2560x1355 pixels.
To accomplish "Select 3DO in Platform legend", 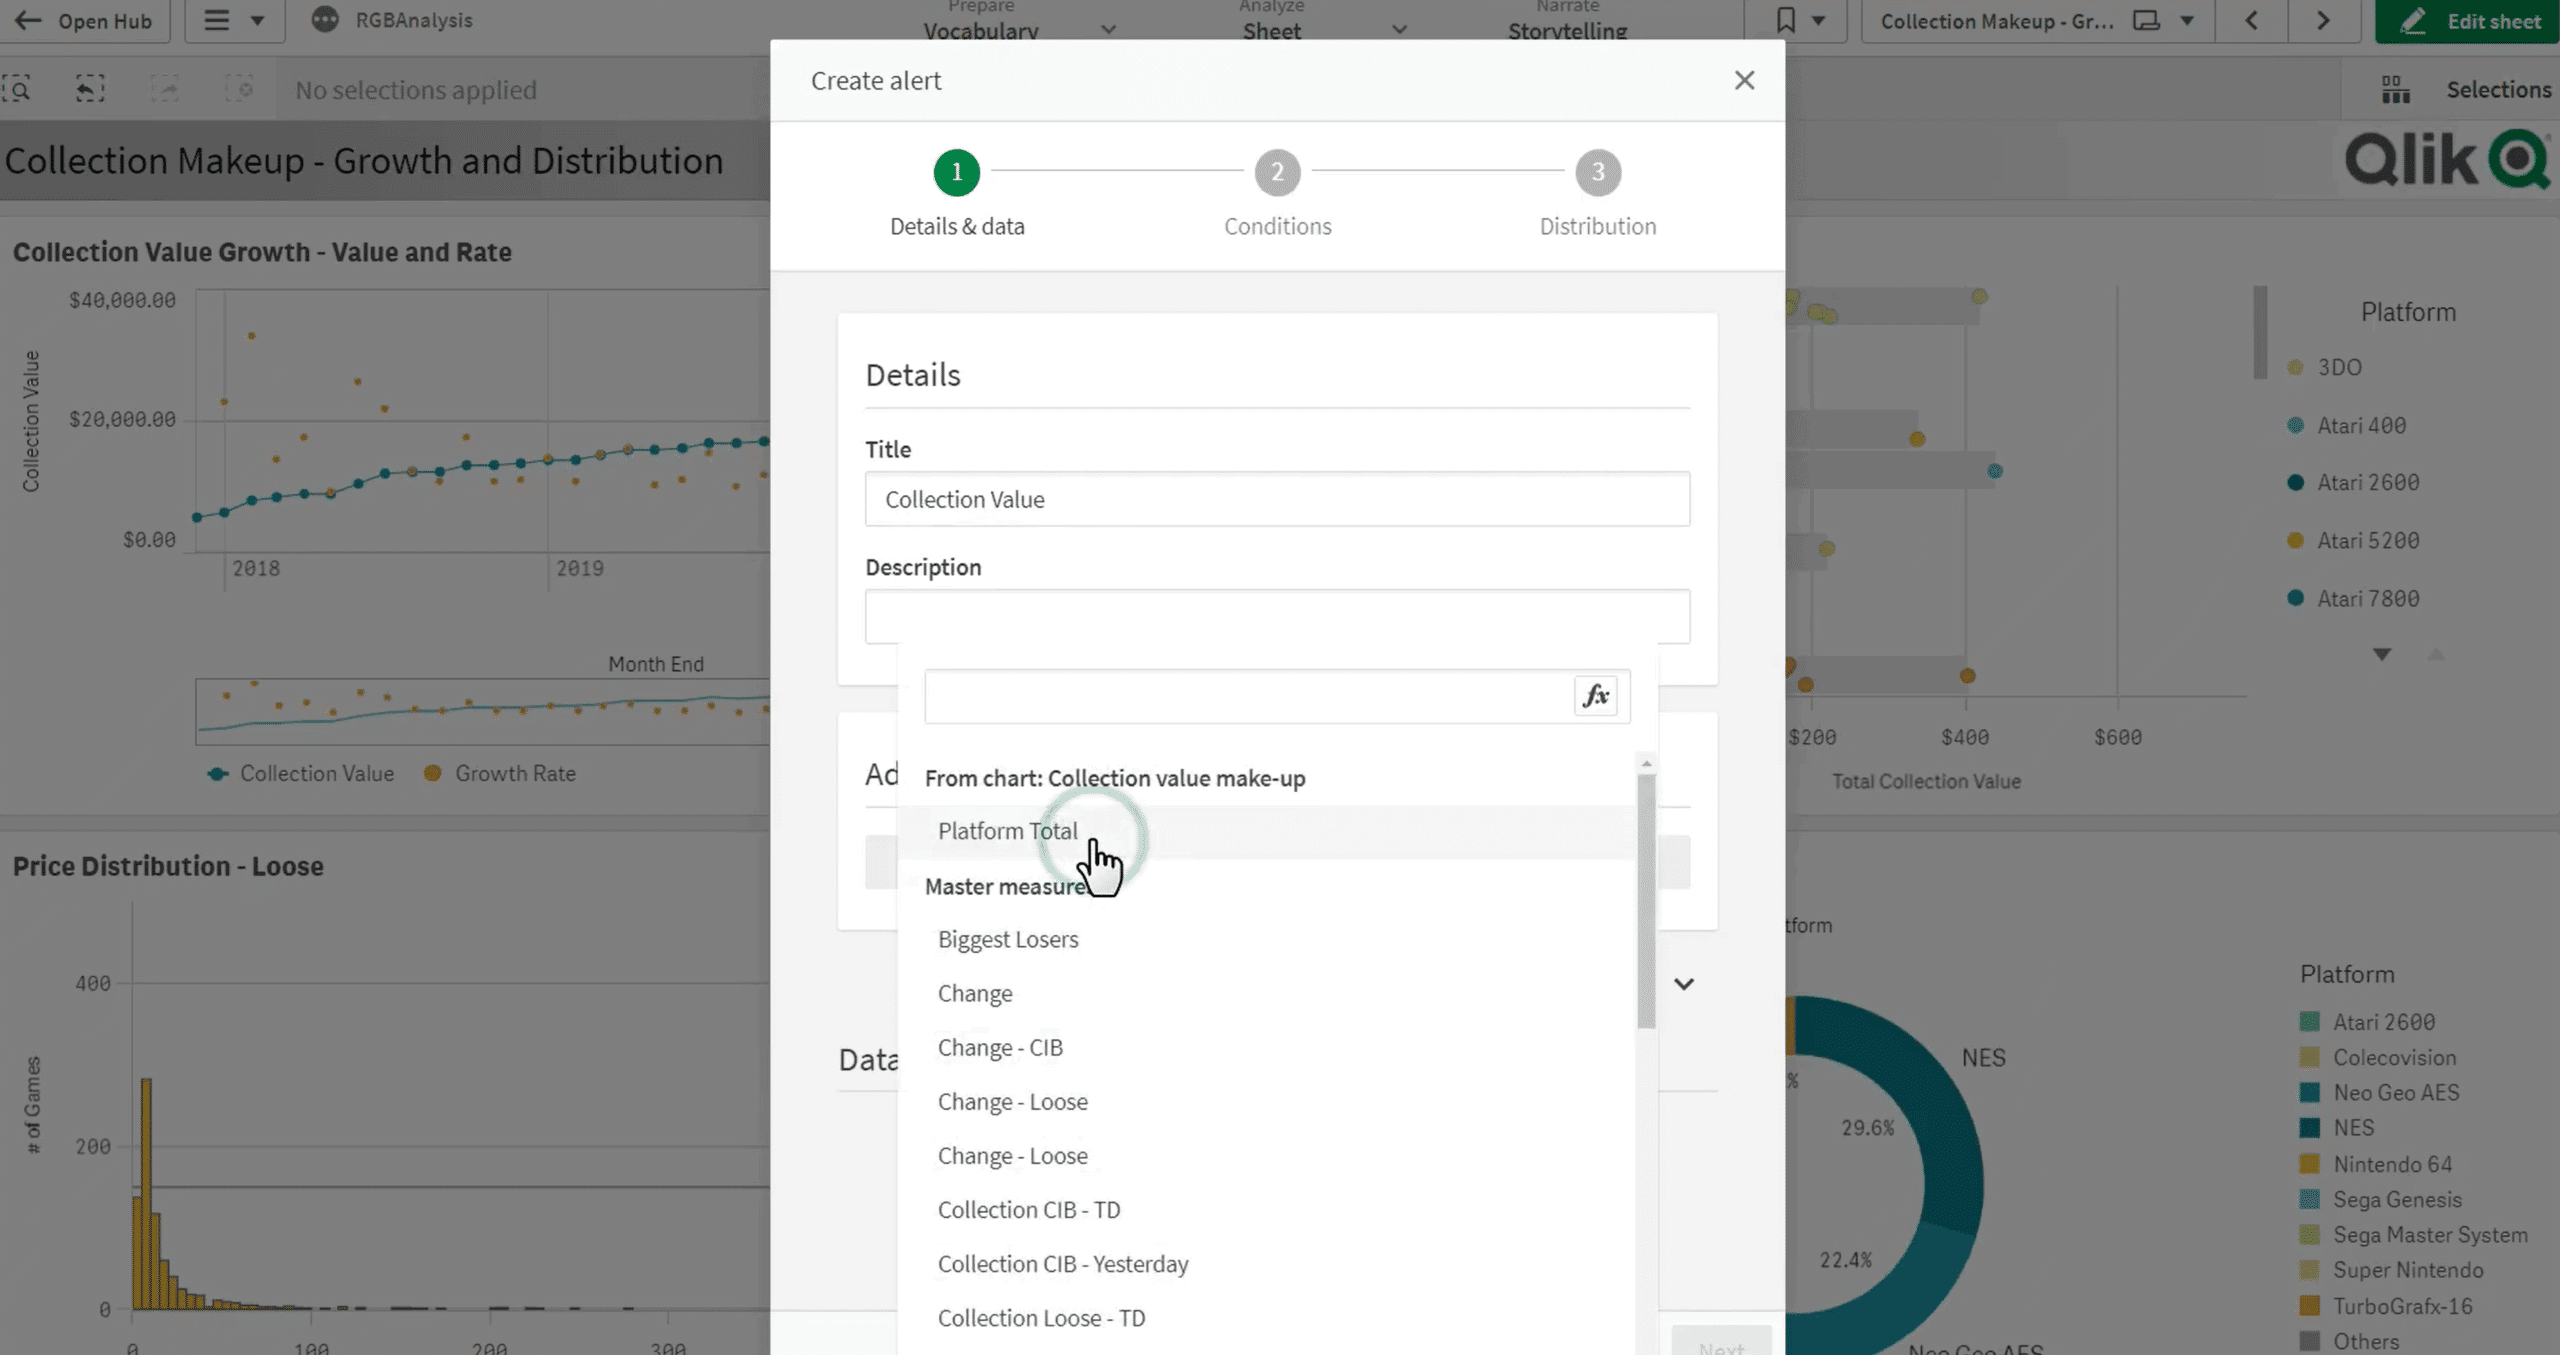I will [x=2325, y=367].
